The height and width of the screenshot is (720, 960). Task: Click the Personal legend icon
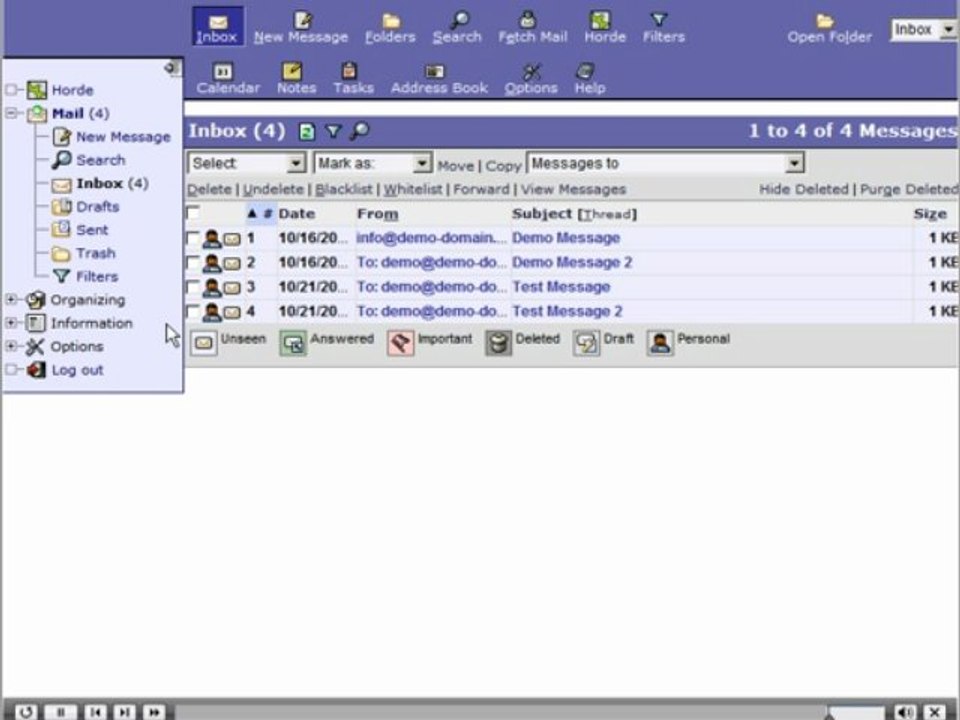coord(660,343)
